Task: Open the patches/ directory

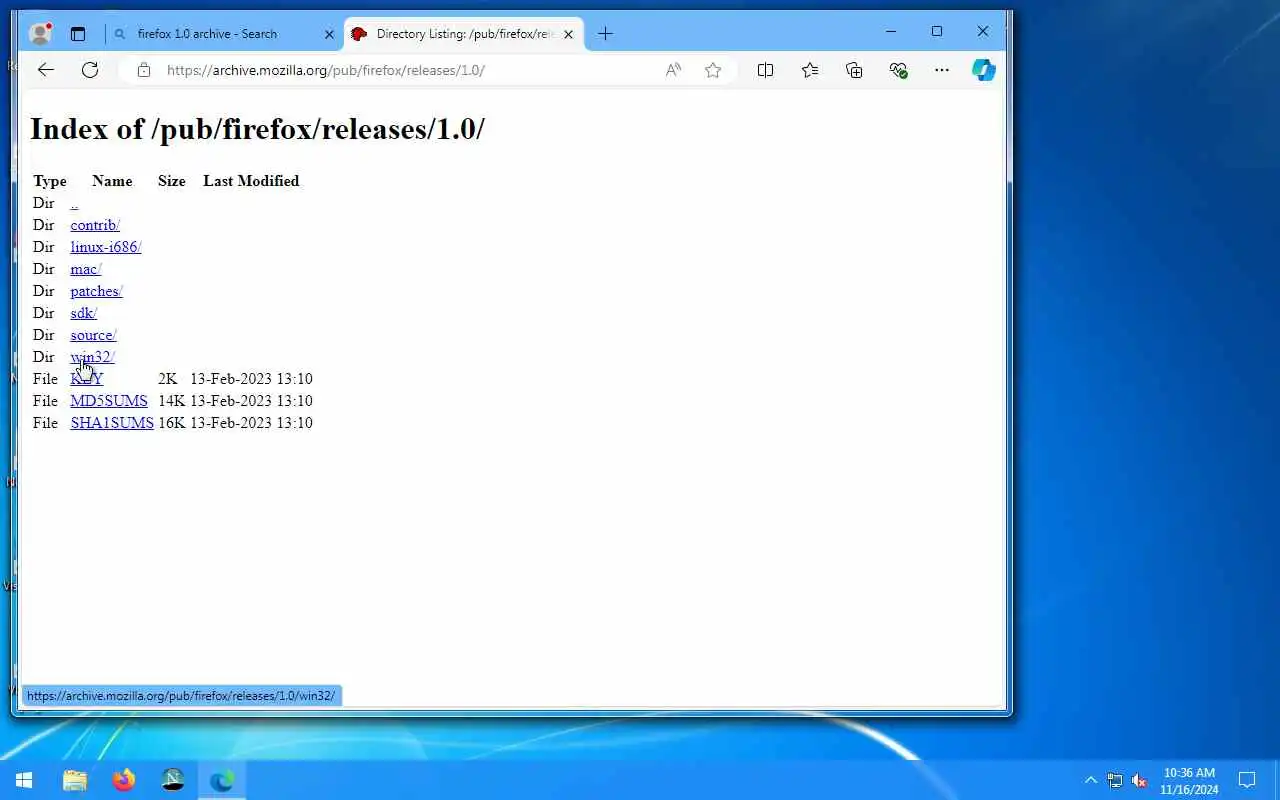Action: point(96,291)
